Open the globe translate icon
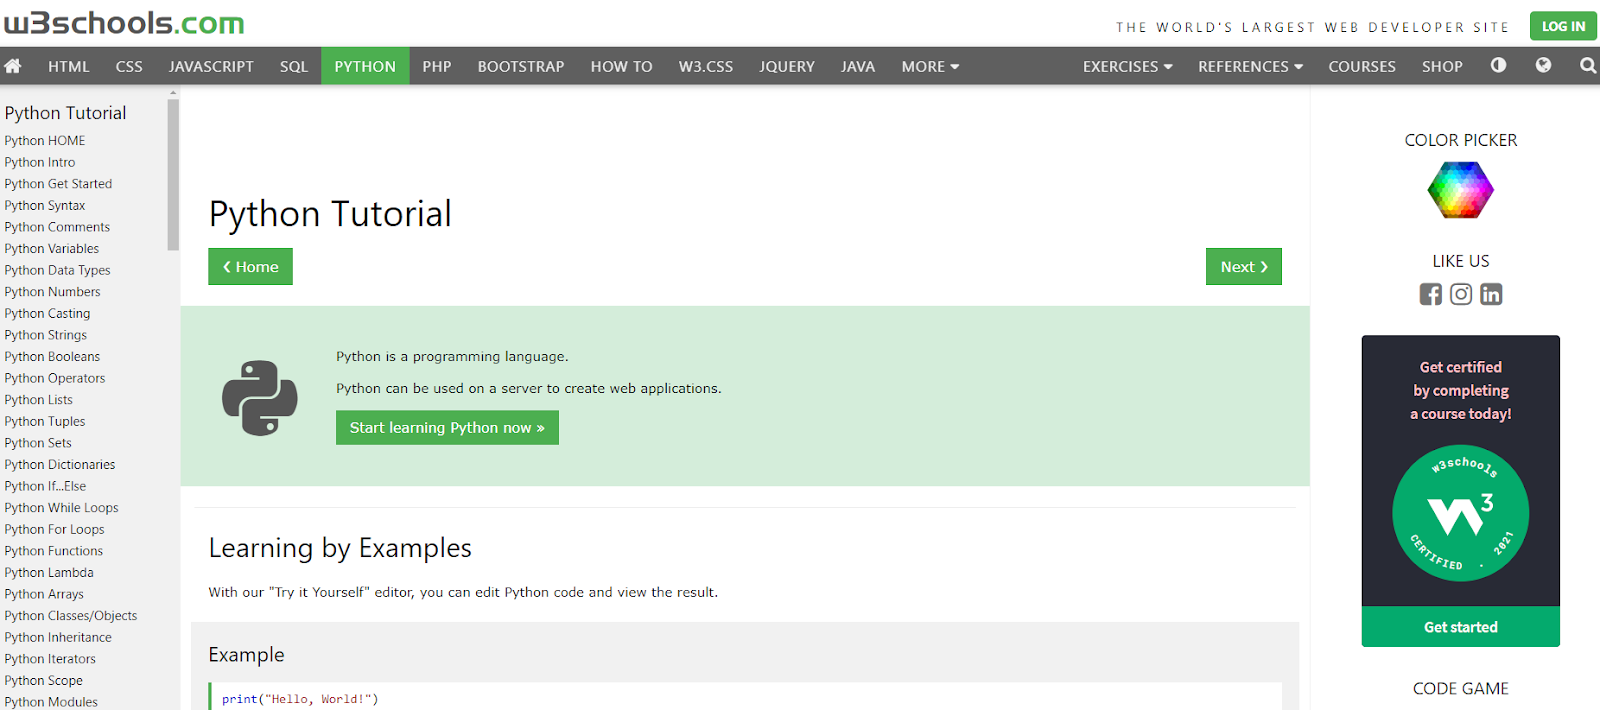 click(1543, 65)
